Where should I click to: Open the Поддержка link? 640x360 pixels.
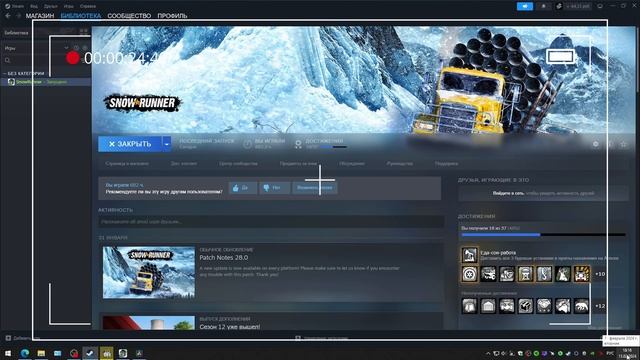446,164
